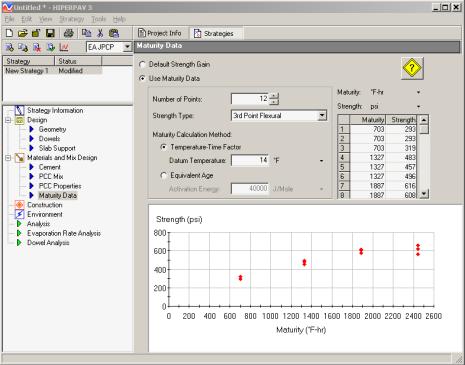Open the Edit menu
This screenshot has height=365, width=465.
(x=26, y=19)
